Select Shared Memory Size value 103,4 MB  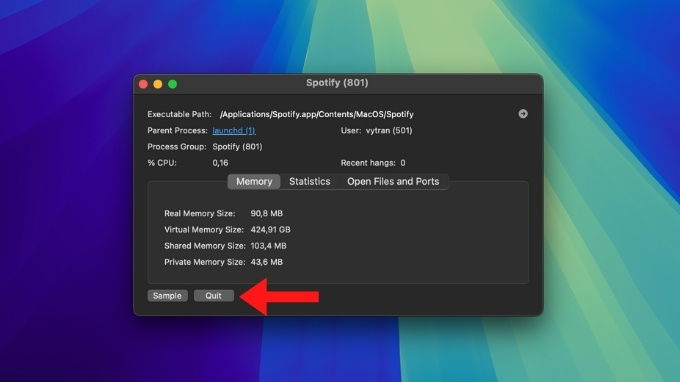click(x=268, y=246)
